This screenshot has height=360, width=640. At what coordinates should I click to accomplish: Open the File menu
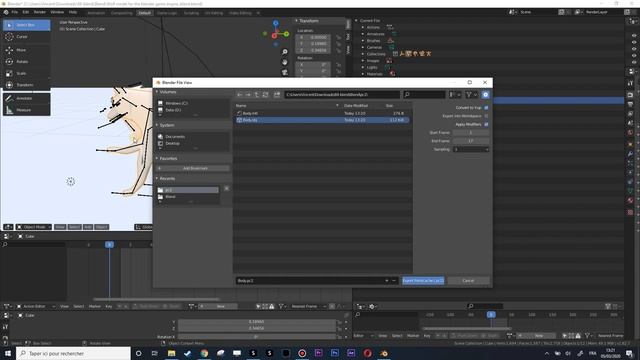click(15, 12)
